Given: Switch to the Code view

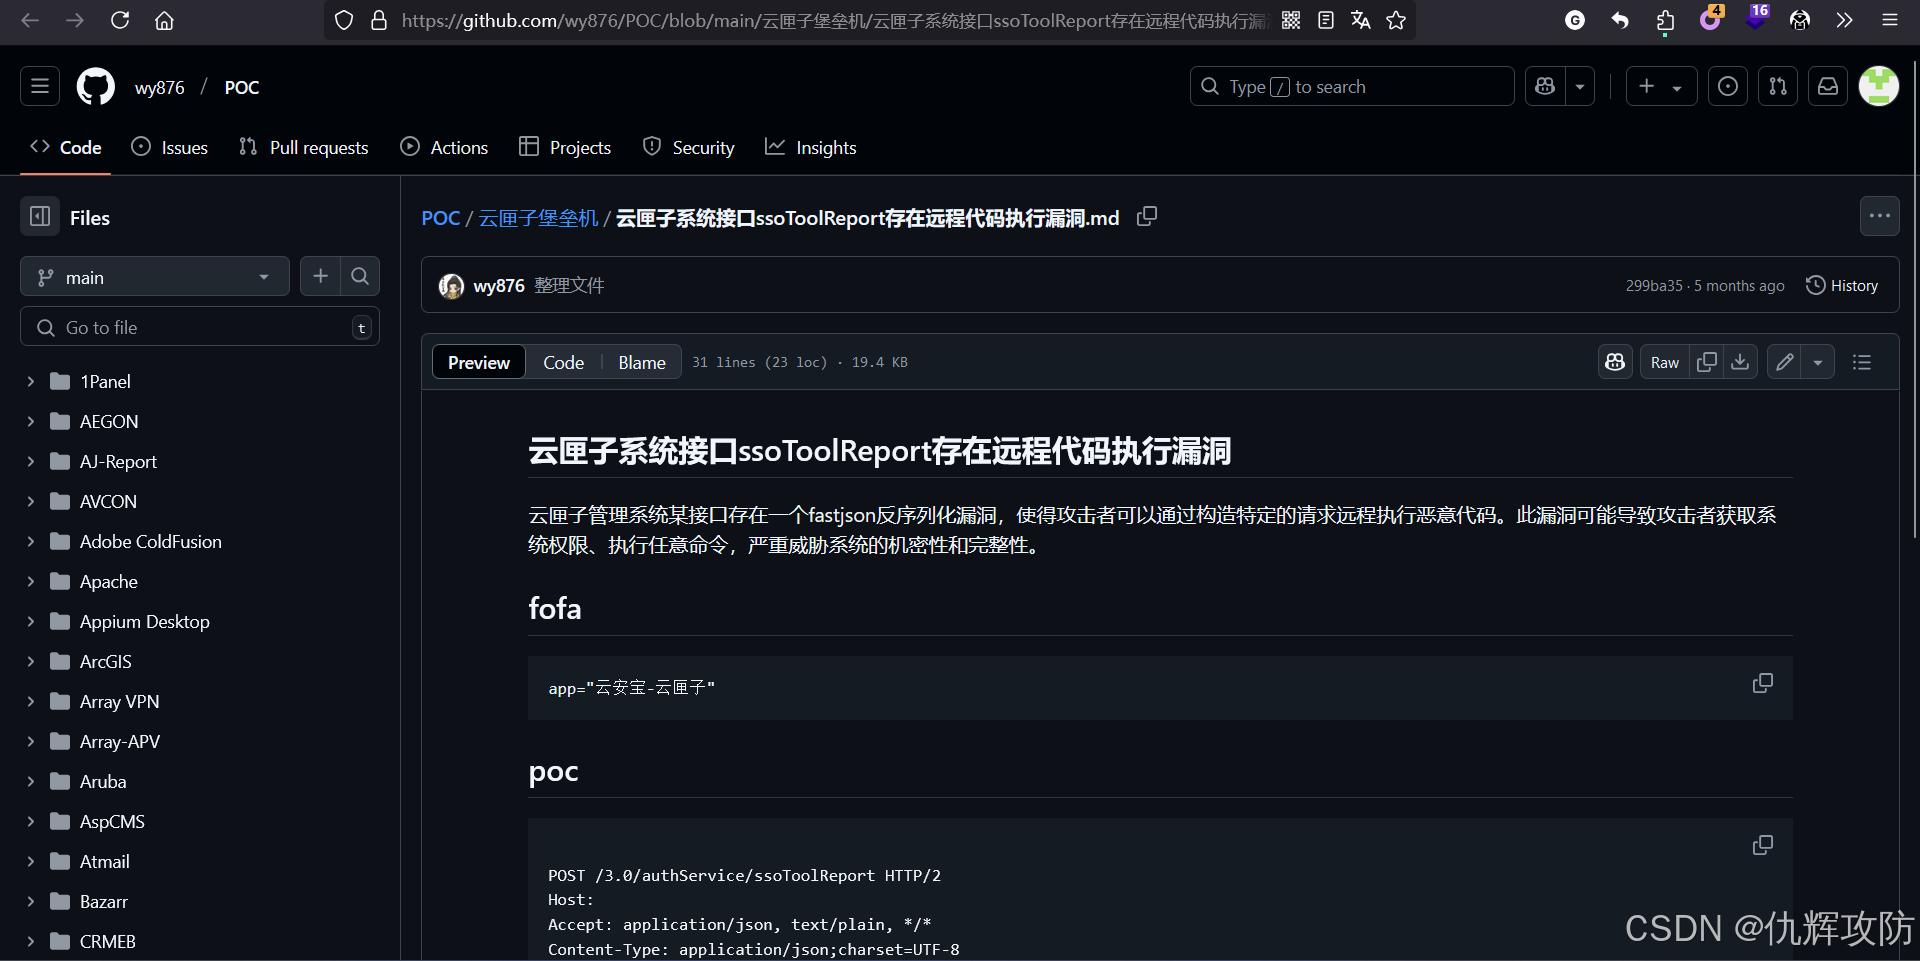Looking at the screenshot, I should [x=563, y=362].
